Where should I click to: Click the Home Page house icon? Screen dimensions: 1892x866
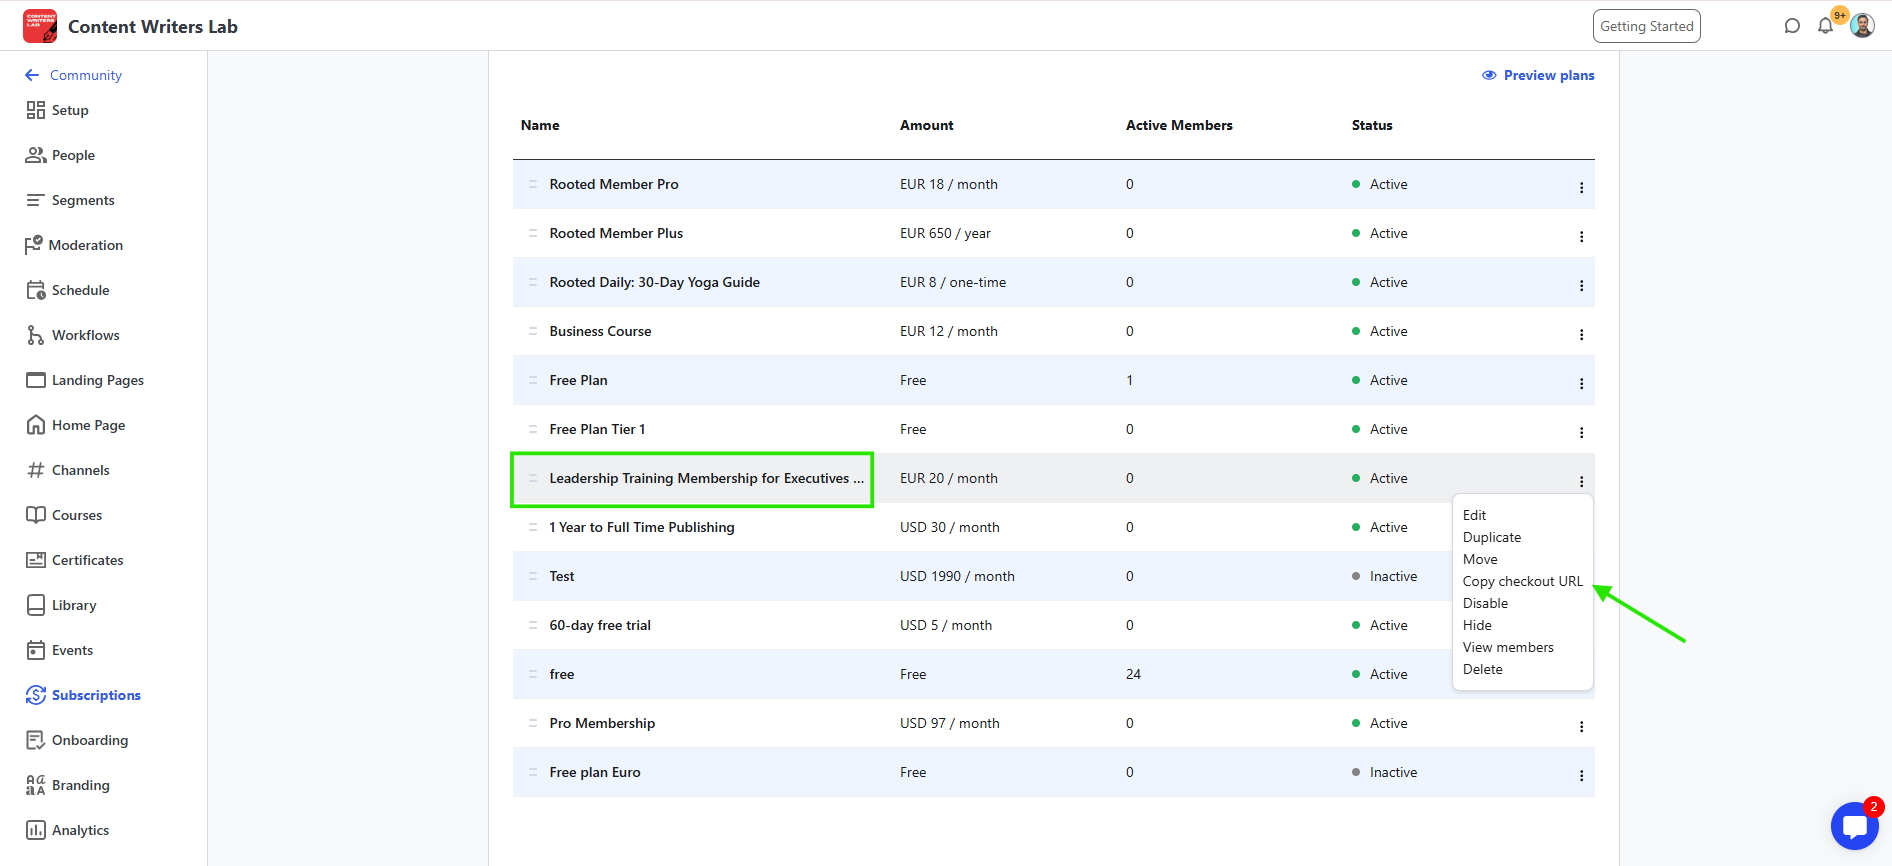pos(36,425)
